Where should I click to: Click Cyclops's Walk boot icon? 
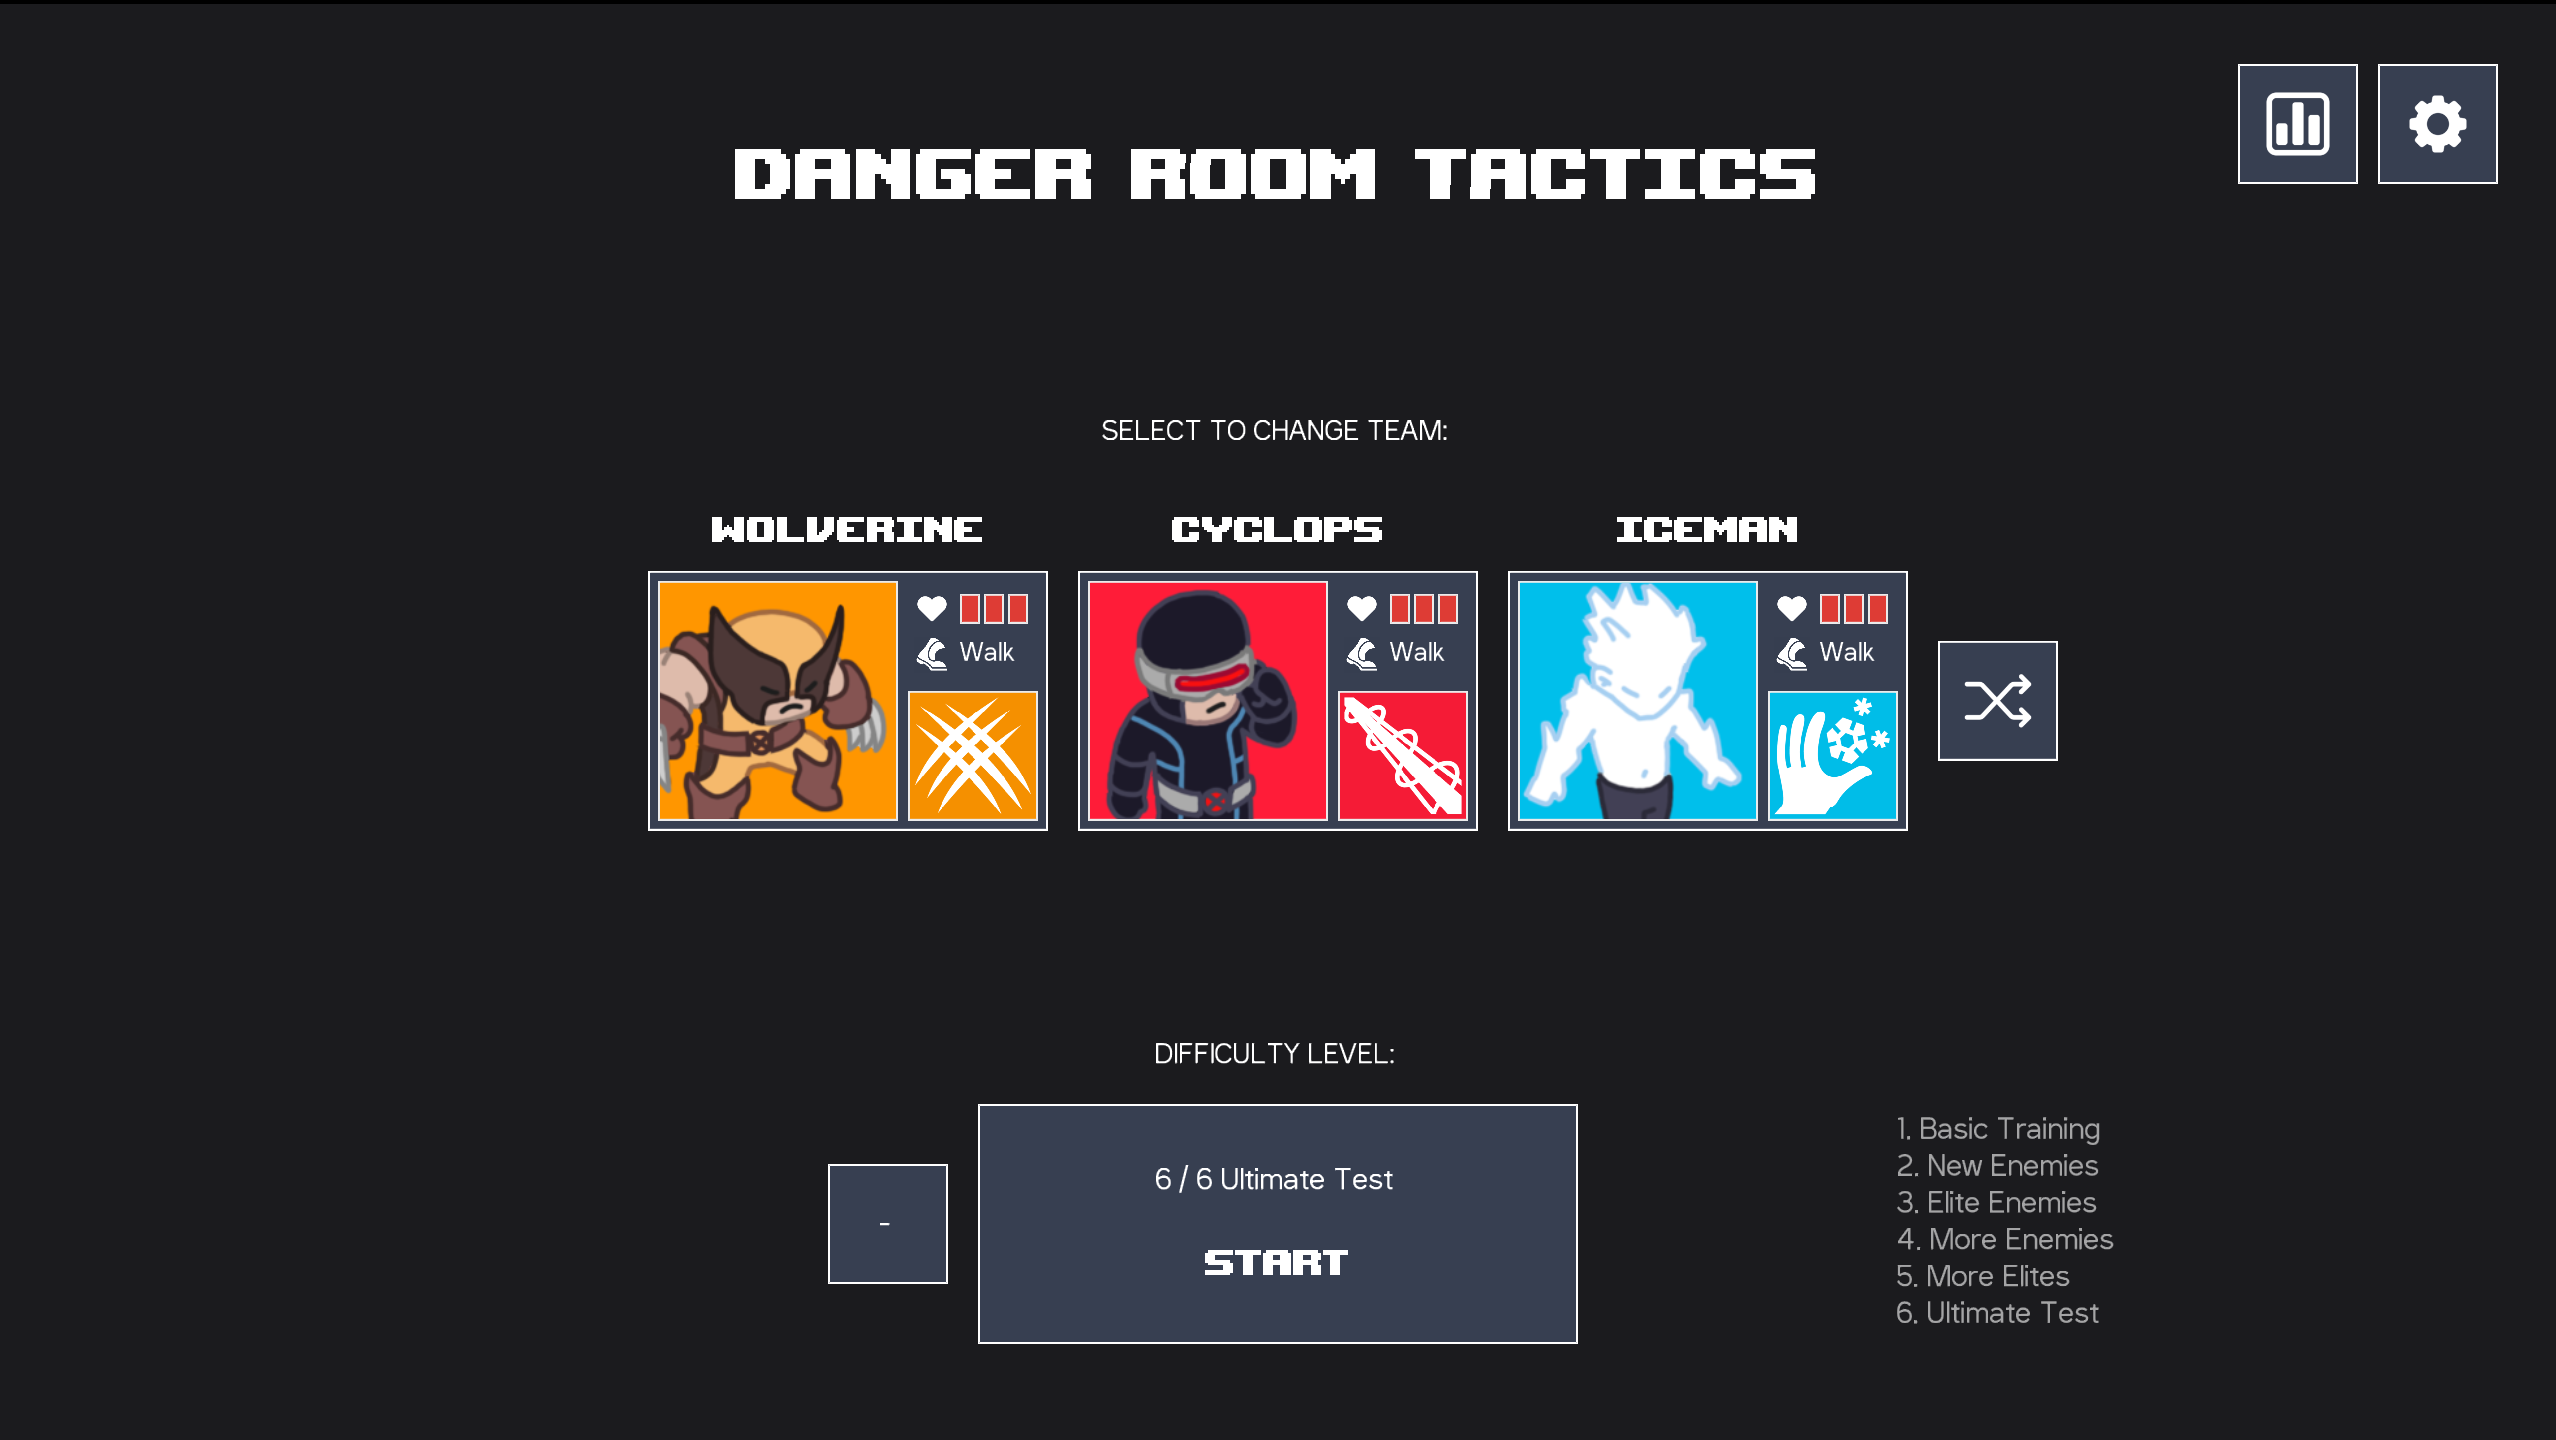coord(1361,653)
